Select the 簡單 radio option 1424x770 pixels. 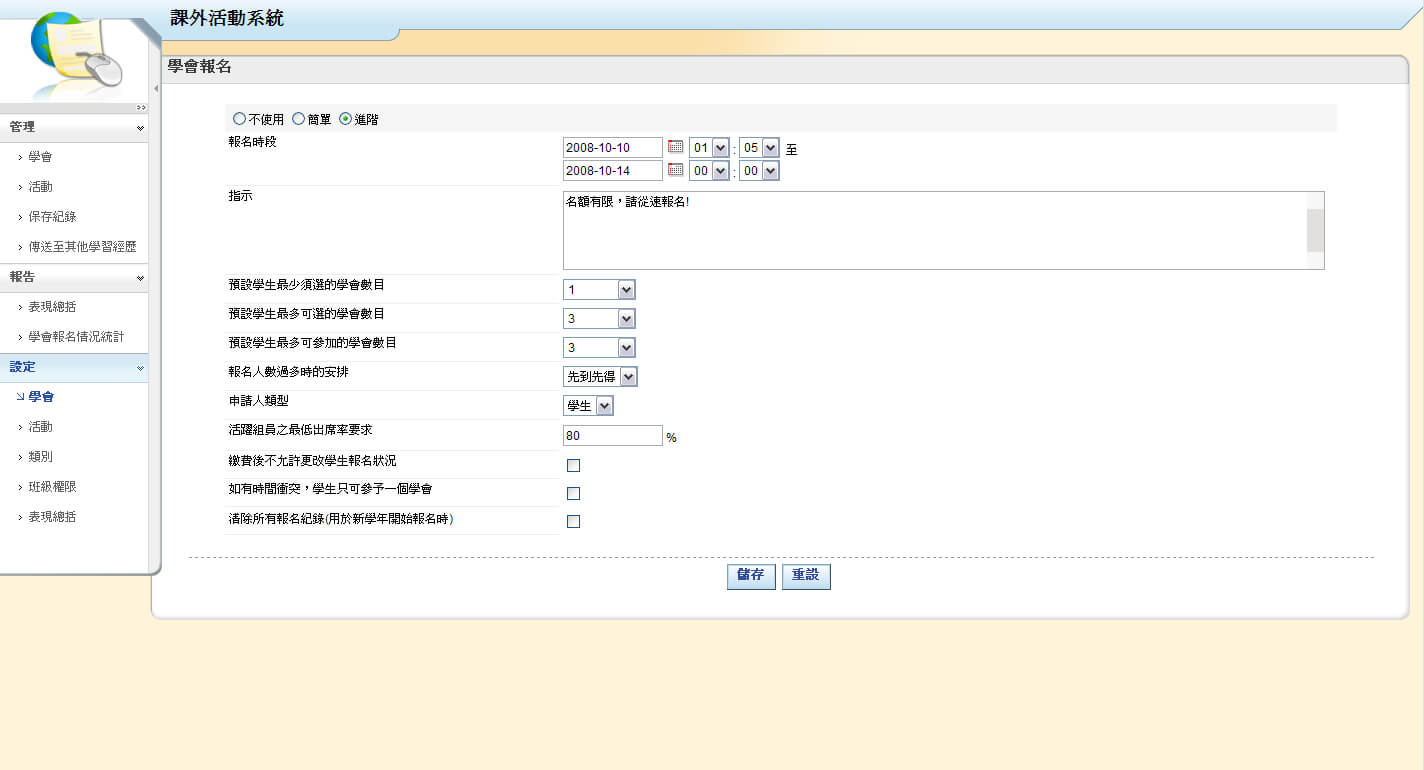point(298,119)
